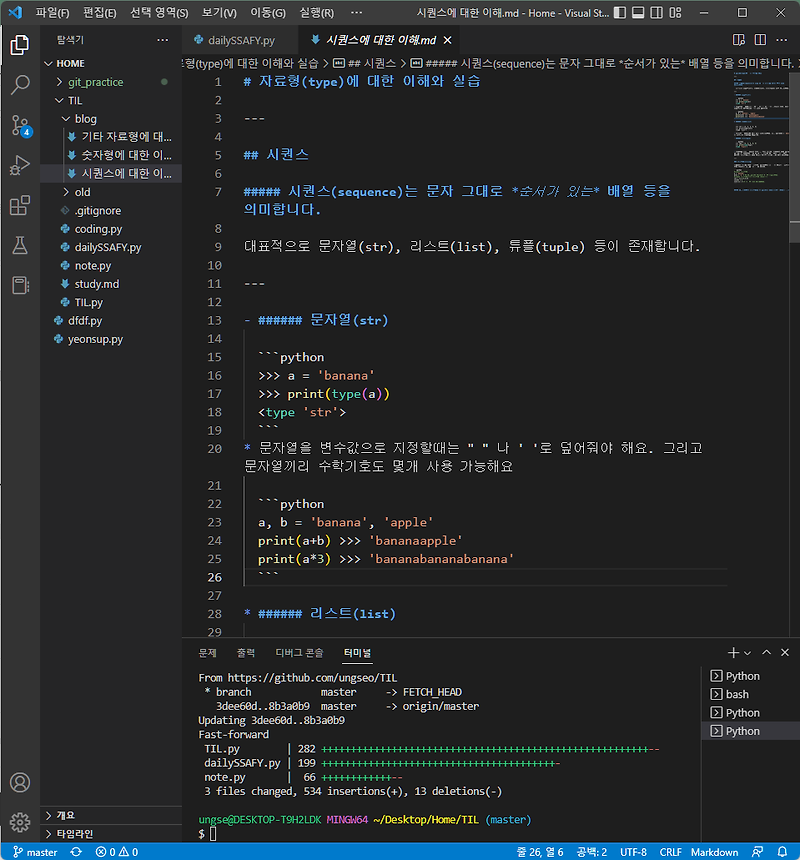
Task: Open the Extensions view
Action: [21, 206]
